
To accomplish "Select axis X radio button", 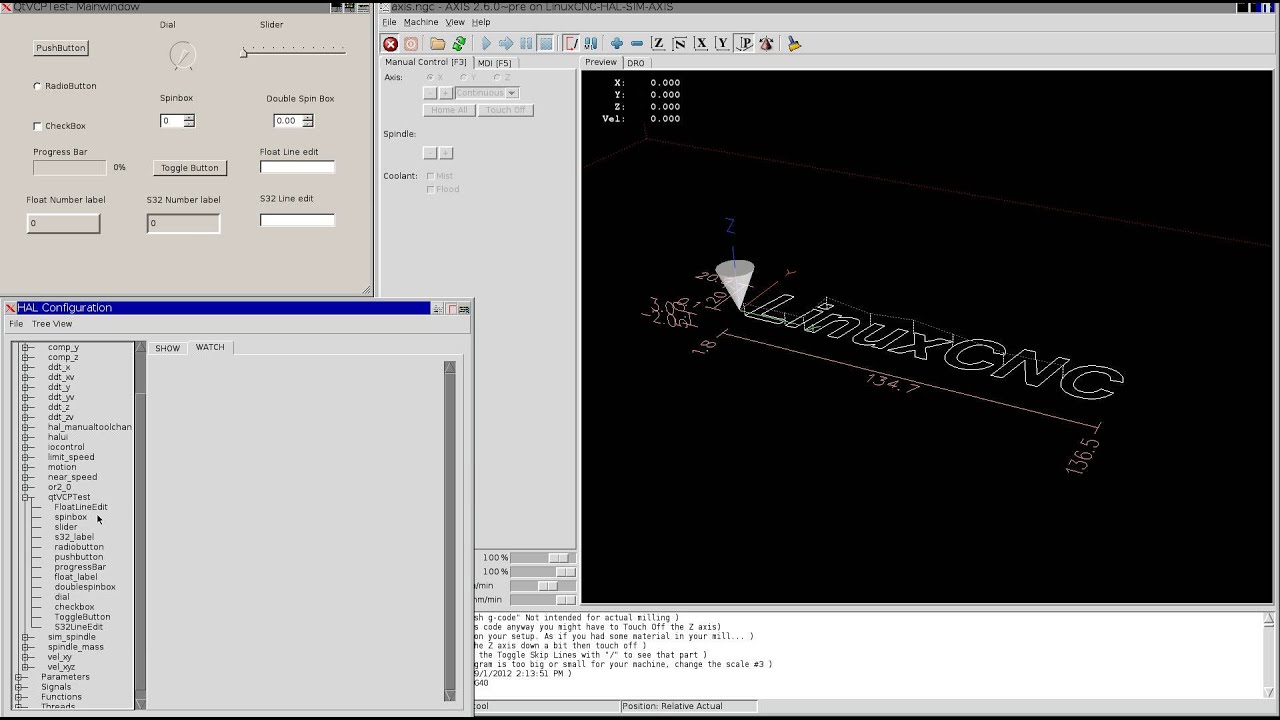I will (430, 77).
